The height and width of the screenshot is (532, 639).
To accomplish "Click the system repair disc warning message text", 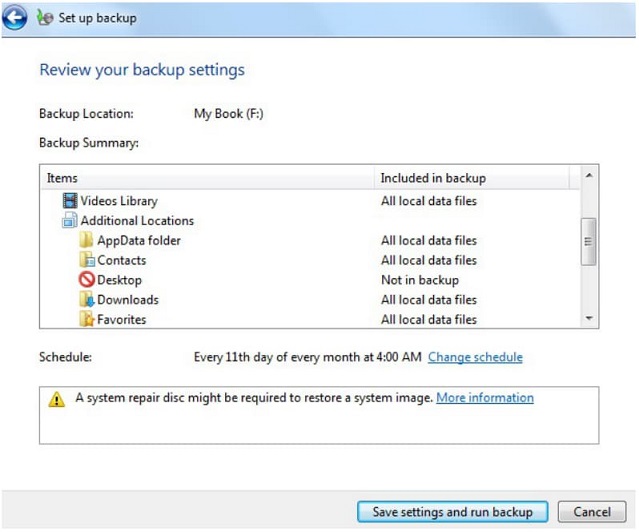I will (x=254, y=398).
